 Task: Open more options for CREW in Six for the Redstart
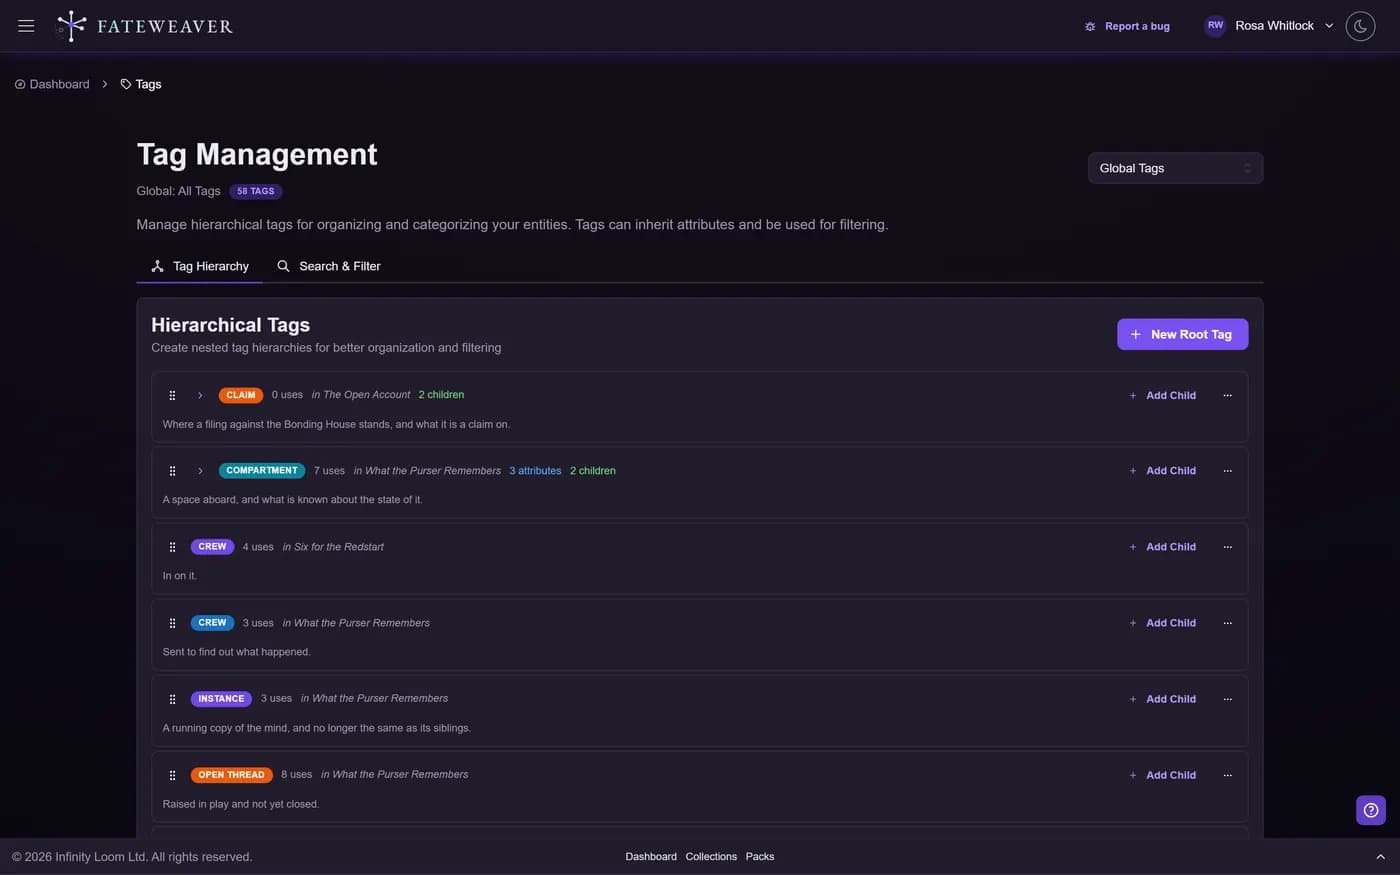point(1227,547)
